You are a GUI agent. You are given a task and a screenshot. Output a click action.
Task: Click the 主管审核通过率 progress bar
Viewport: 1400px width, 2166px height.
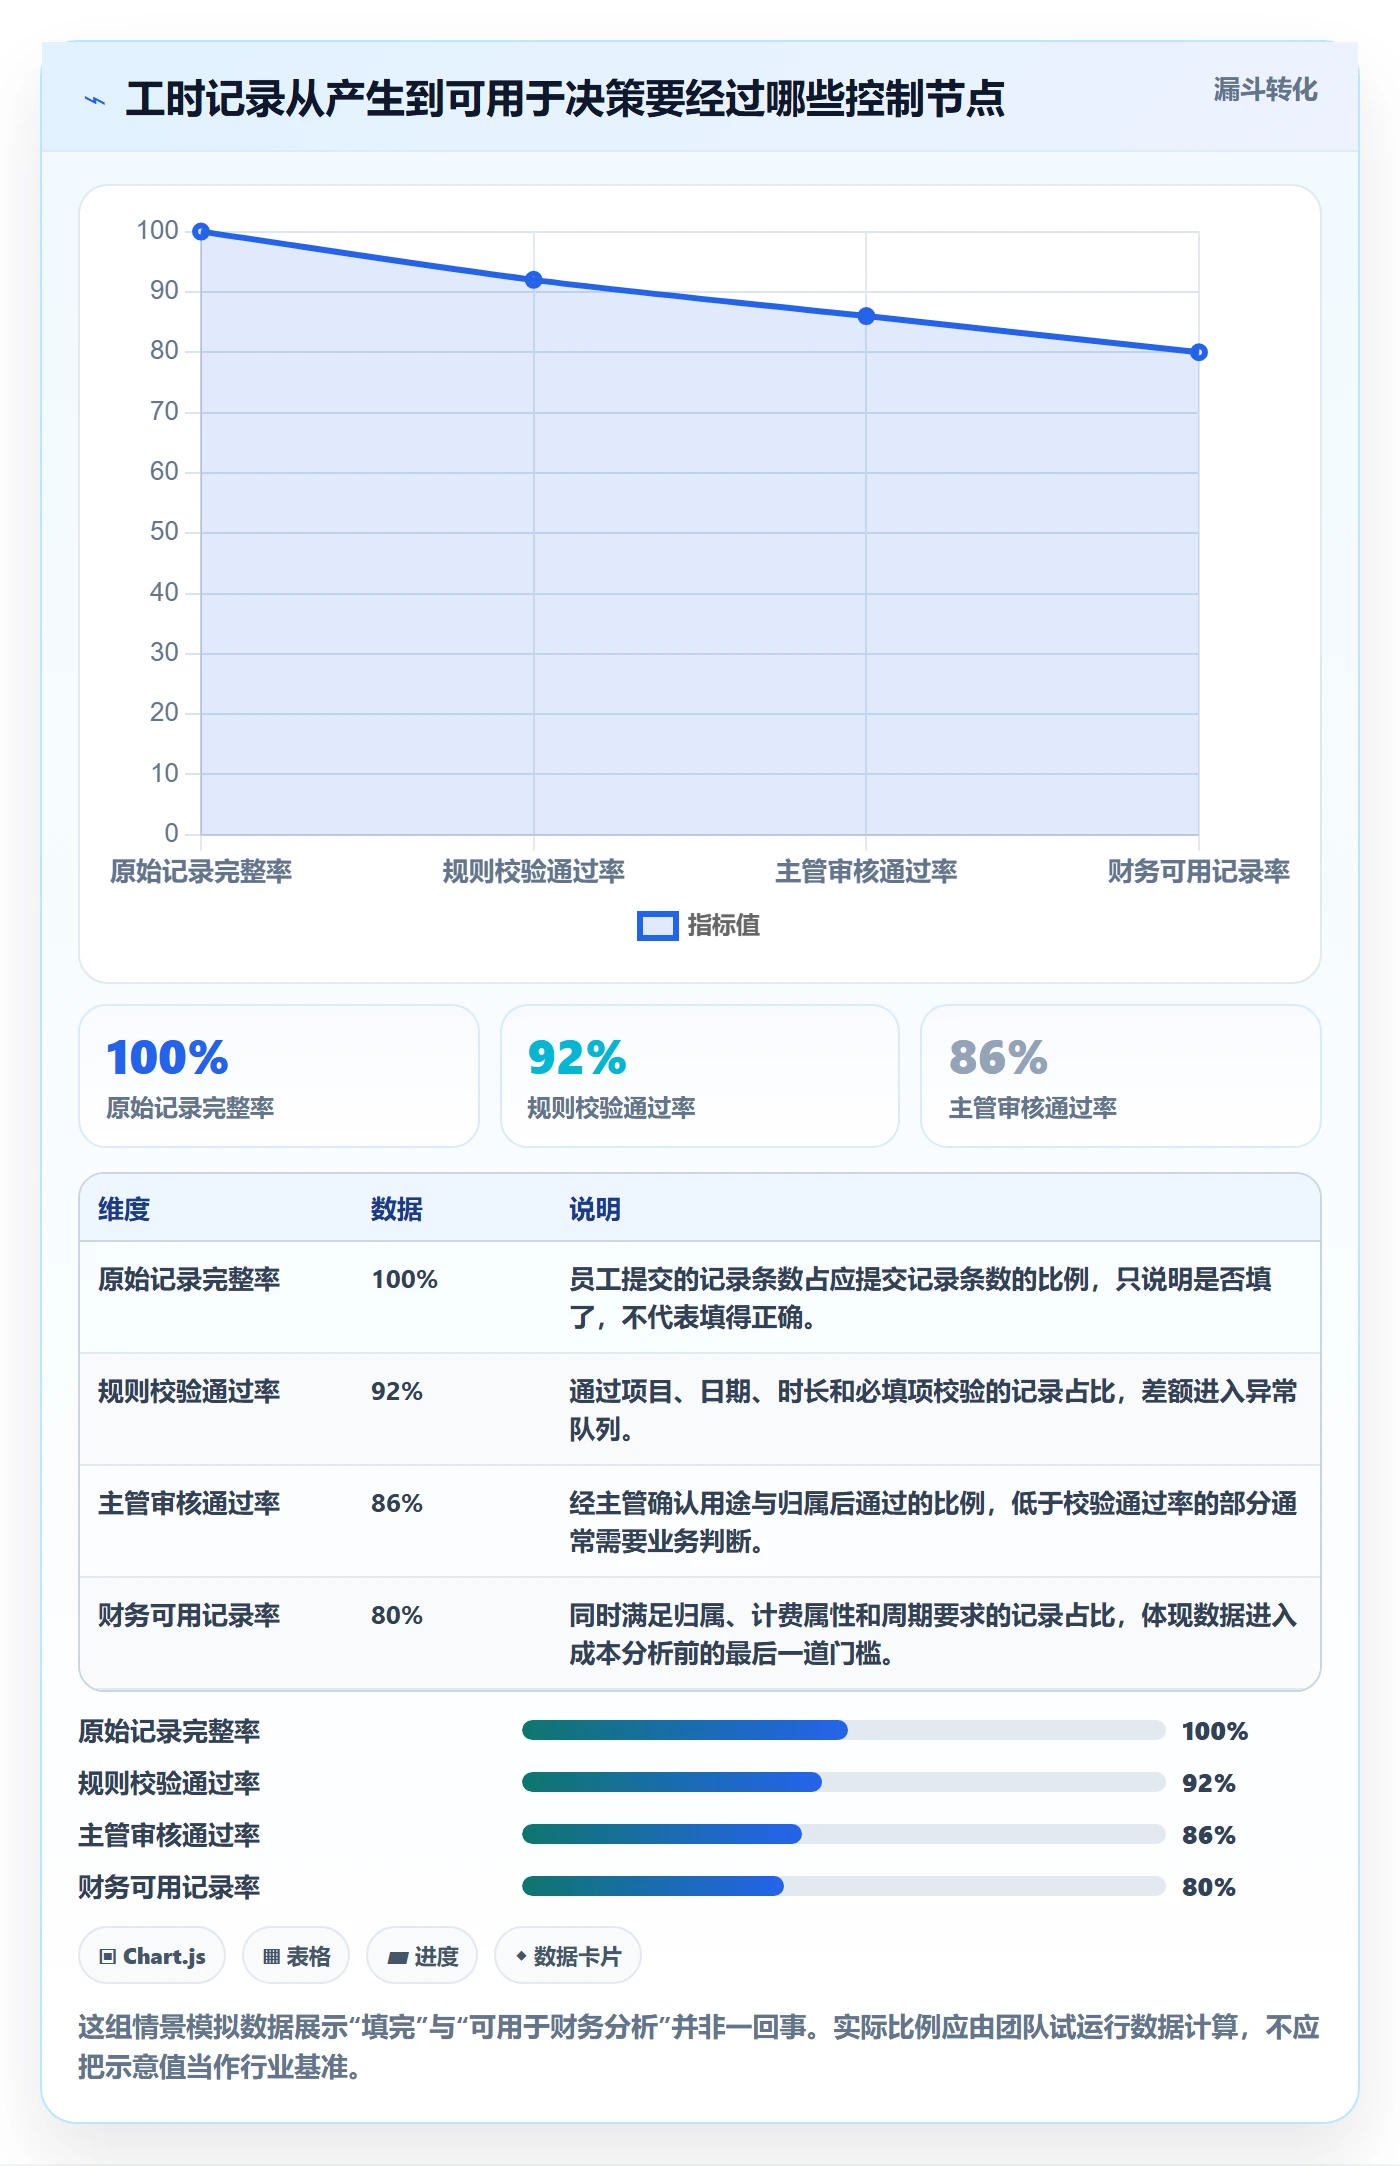click(843, 1834)
